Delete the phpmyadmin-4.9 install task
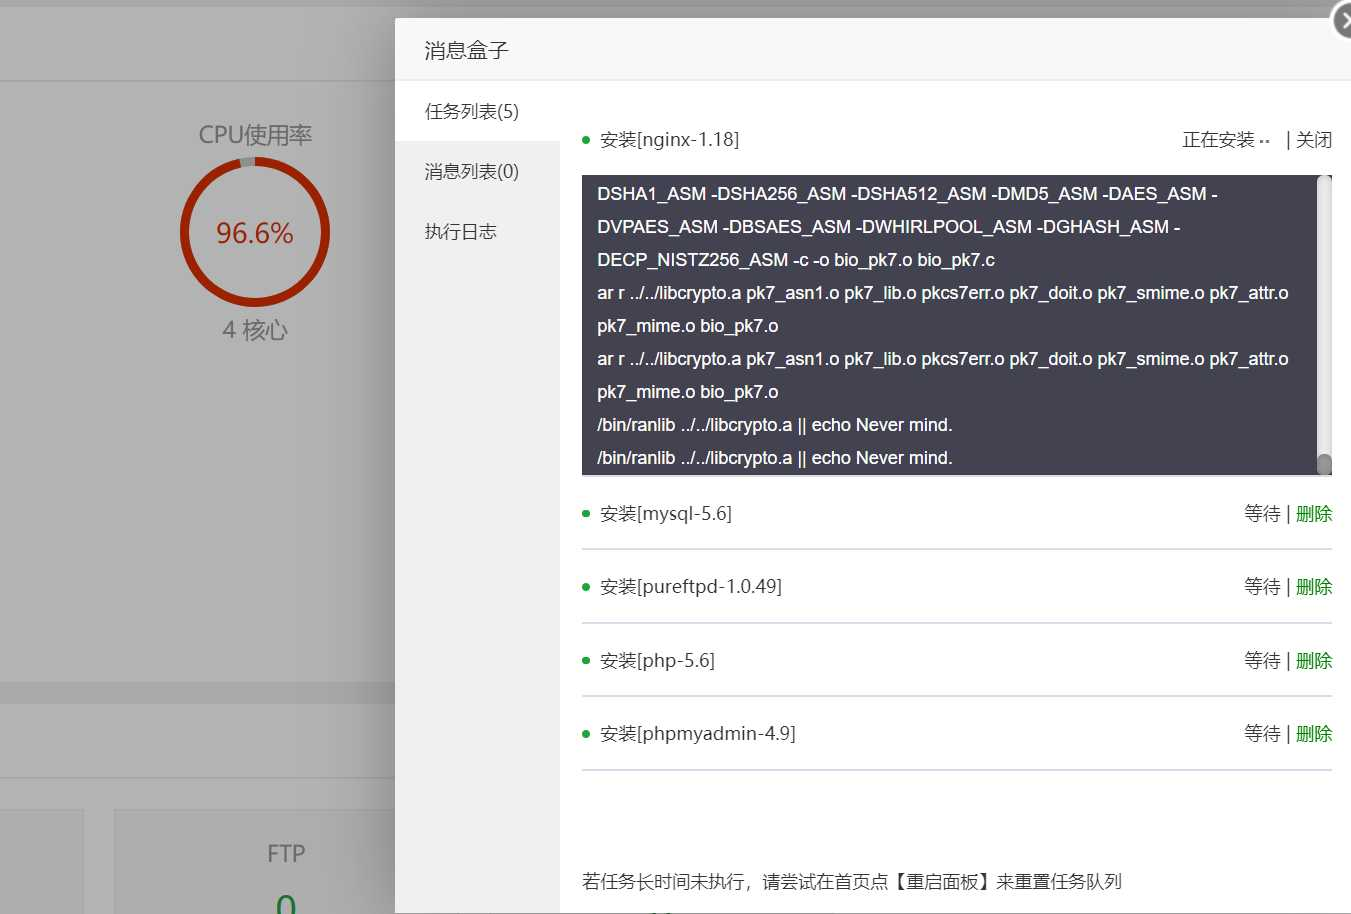 click(1314, 734)
